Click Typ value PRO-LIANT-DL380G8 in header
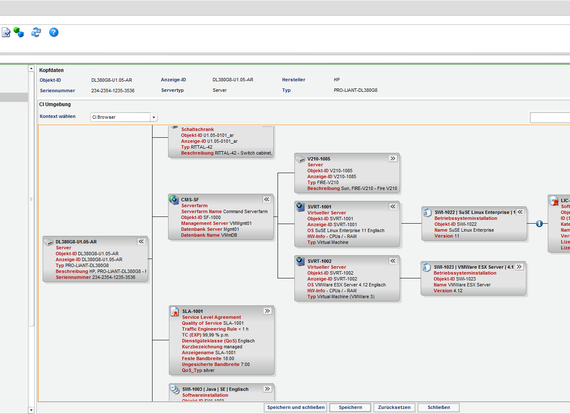Image resolution: width=570 pixels, height=414 pixels. (x=355, y=90)
